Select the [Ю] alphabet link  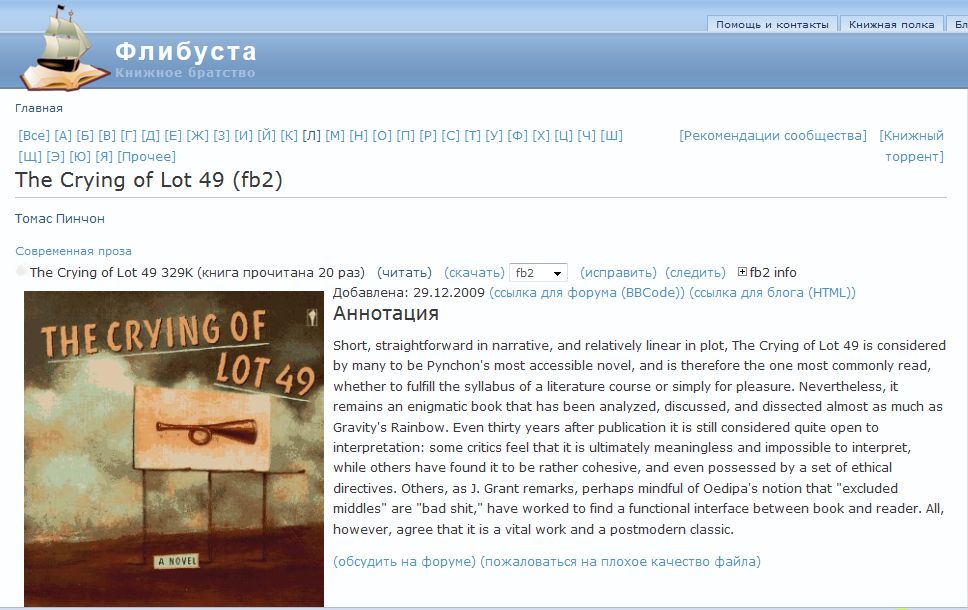[80, 156]
